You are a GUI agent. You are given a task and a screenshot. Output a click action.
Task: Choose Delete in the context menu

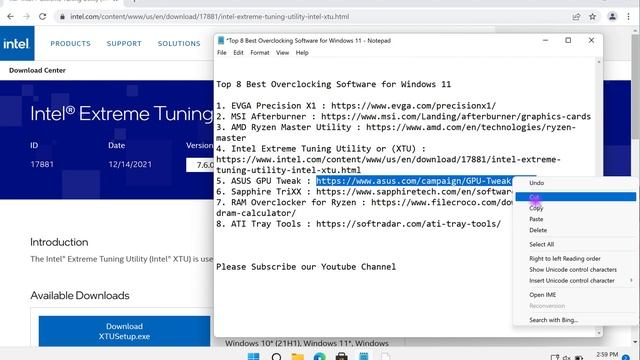(x=576, y=230)
